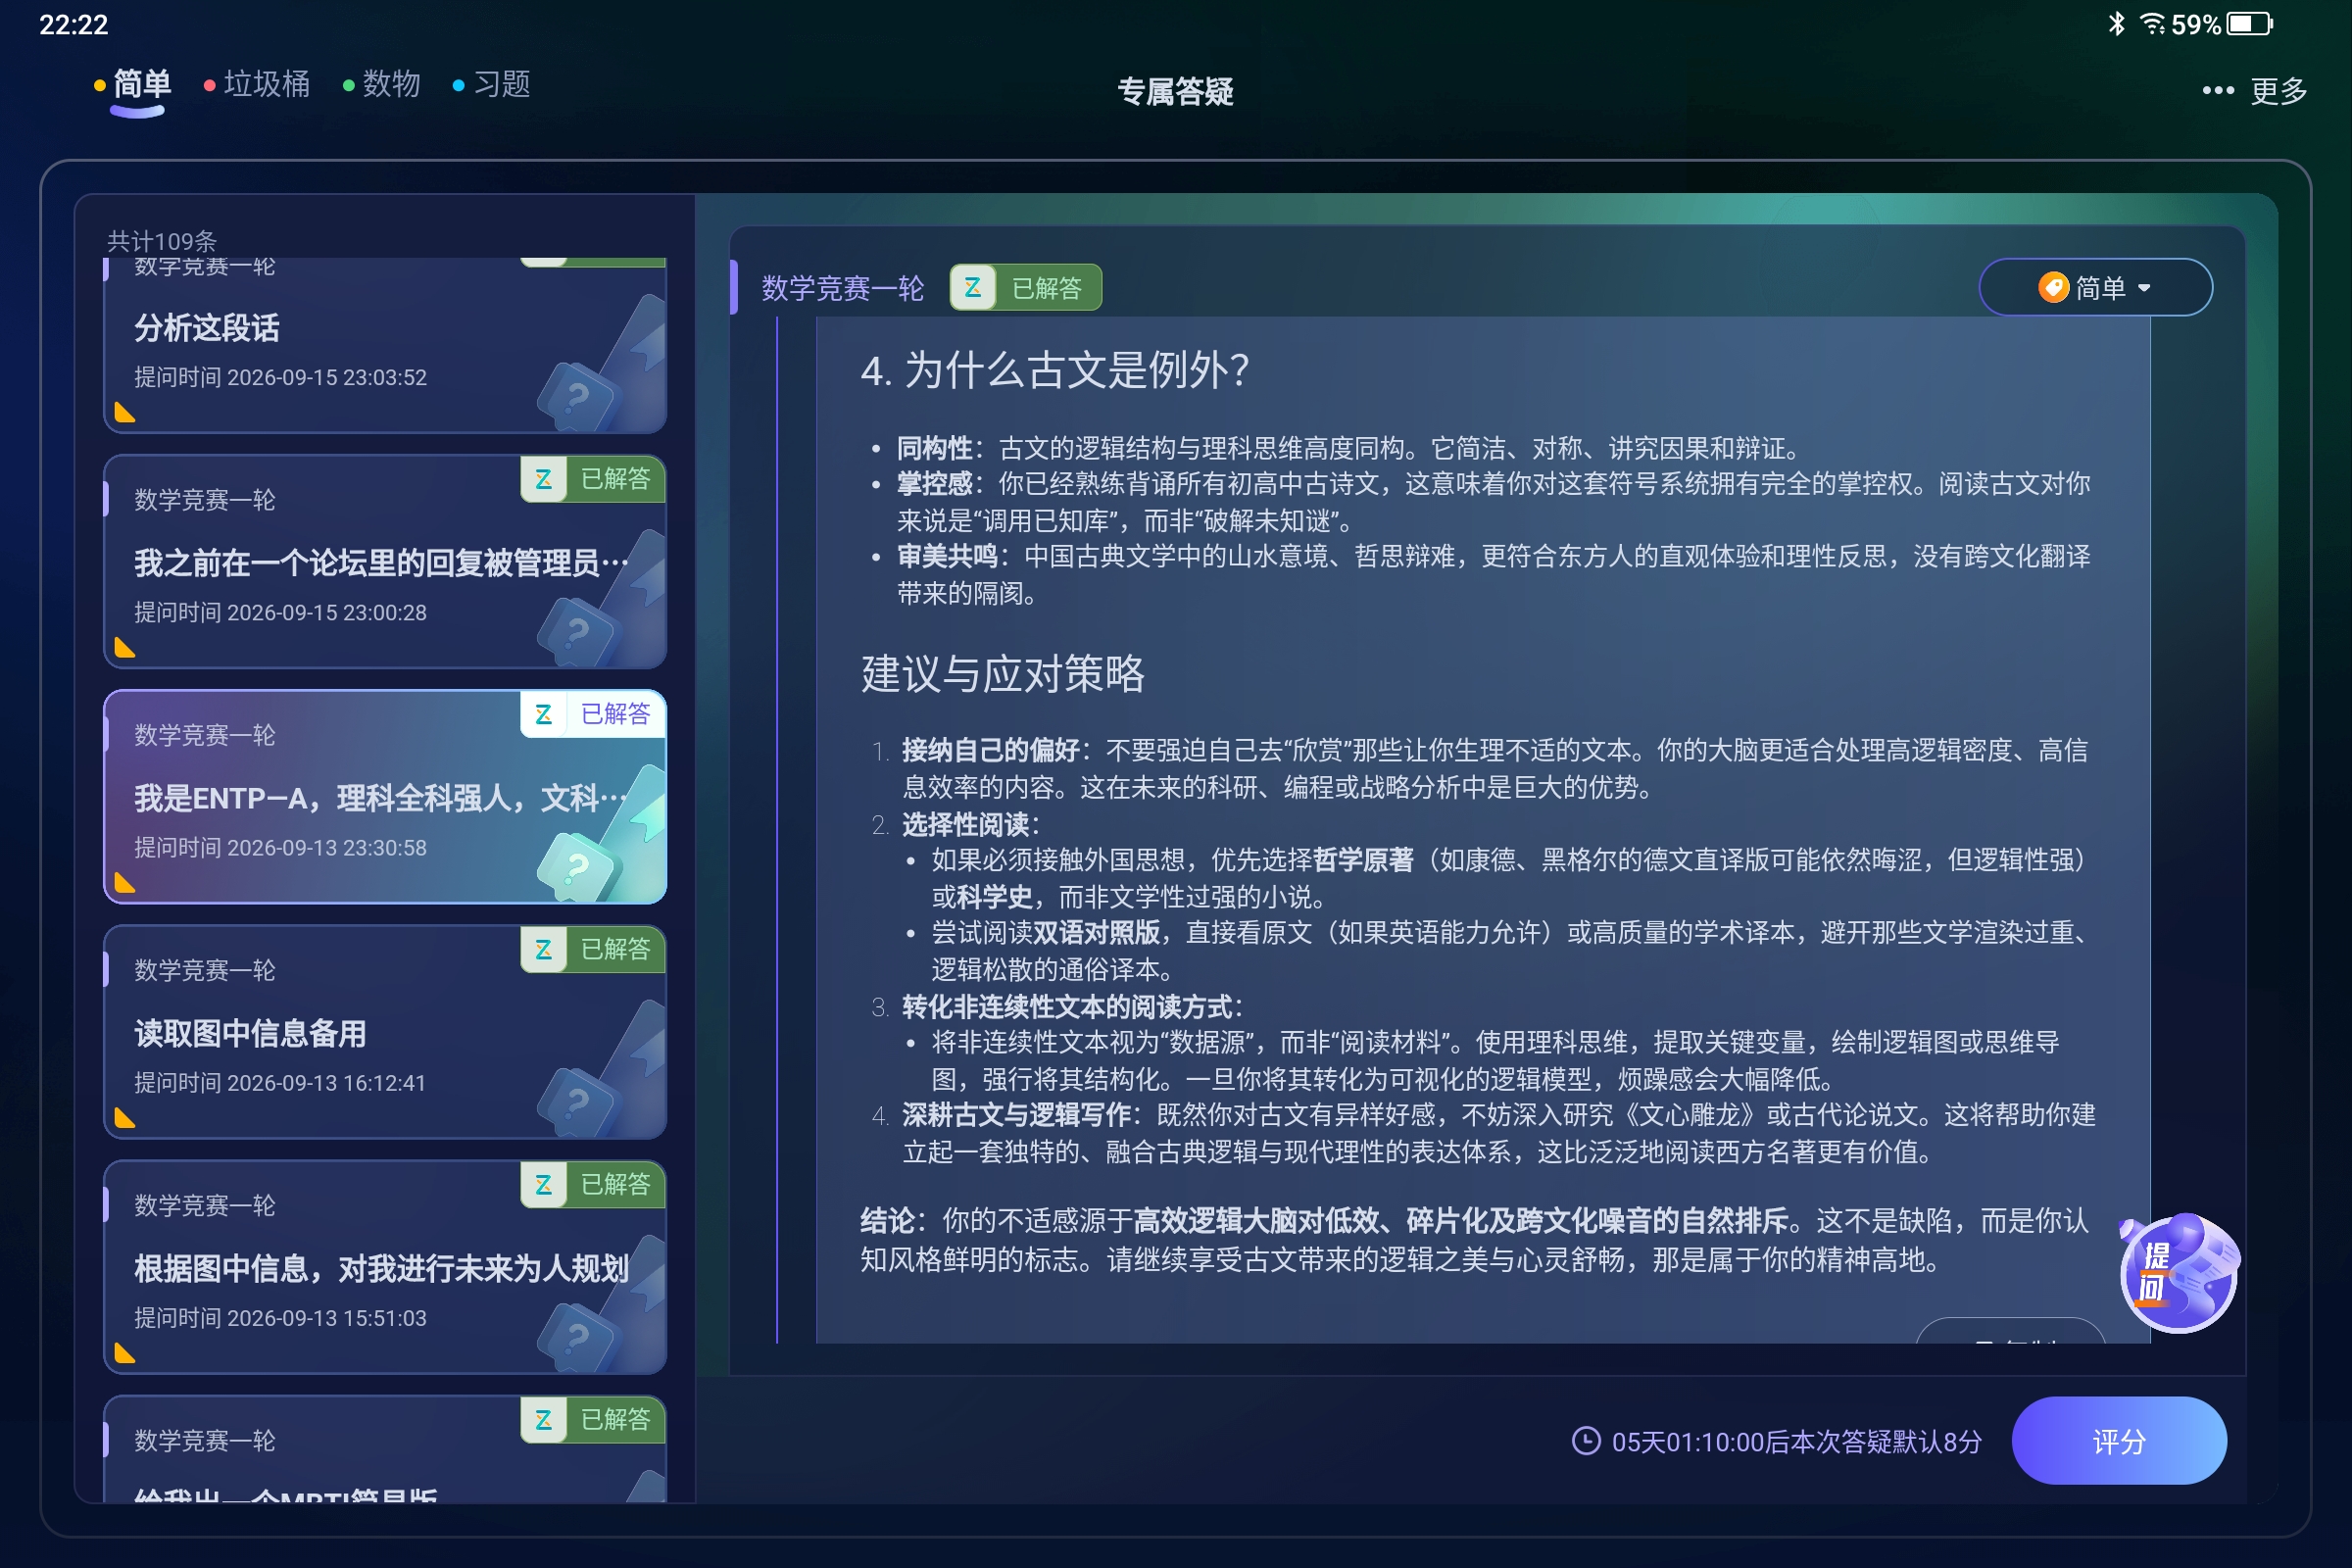Screen dimensions: 2352x1568
Task: Click the 专属答疑 page title
Action: pyautogui.click(x=1175, y=92)
